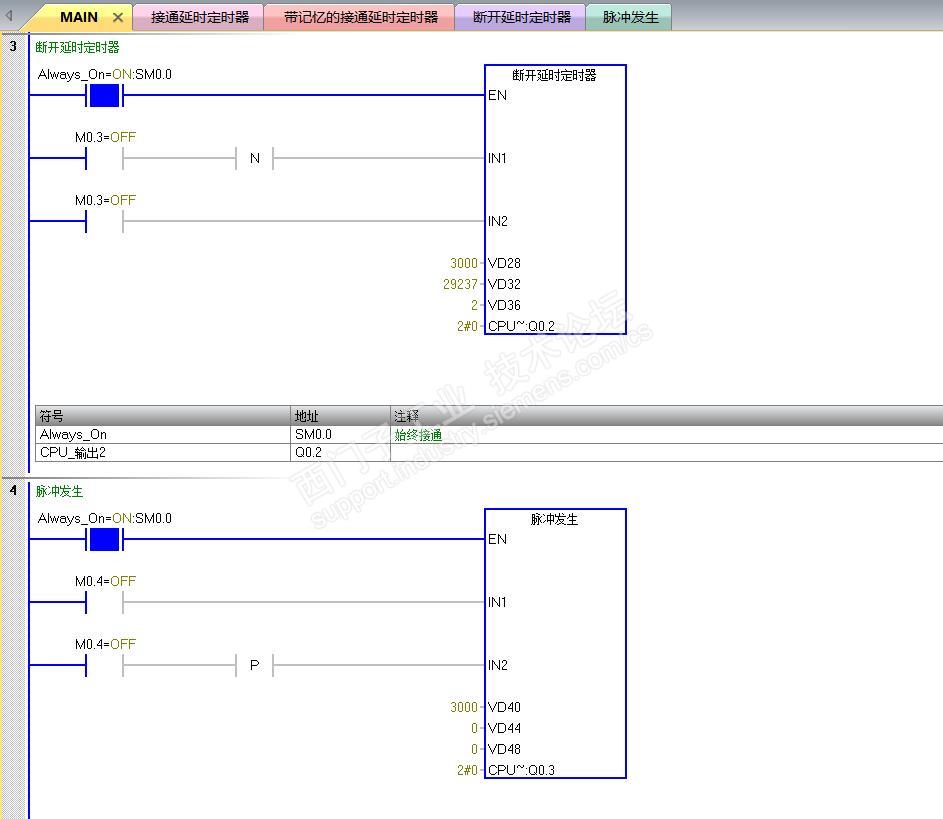
Task: Open the 断开延时定时器 tab
Action: point(521,17)
